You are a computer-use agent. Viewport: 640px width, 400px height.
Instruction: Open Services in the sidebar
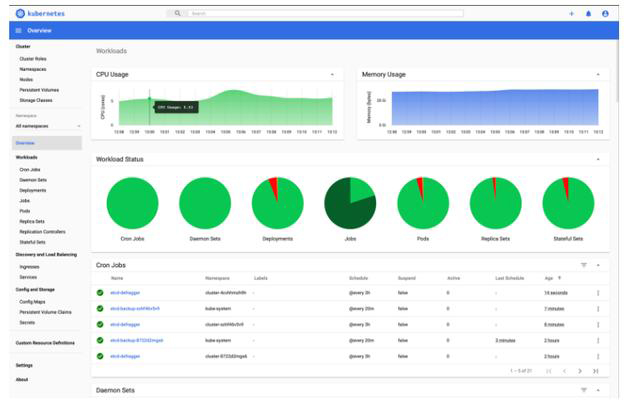click(x=28, y=277)
